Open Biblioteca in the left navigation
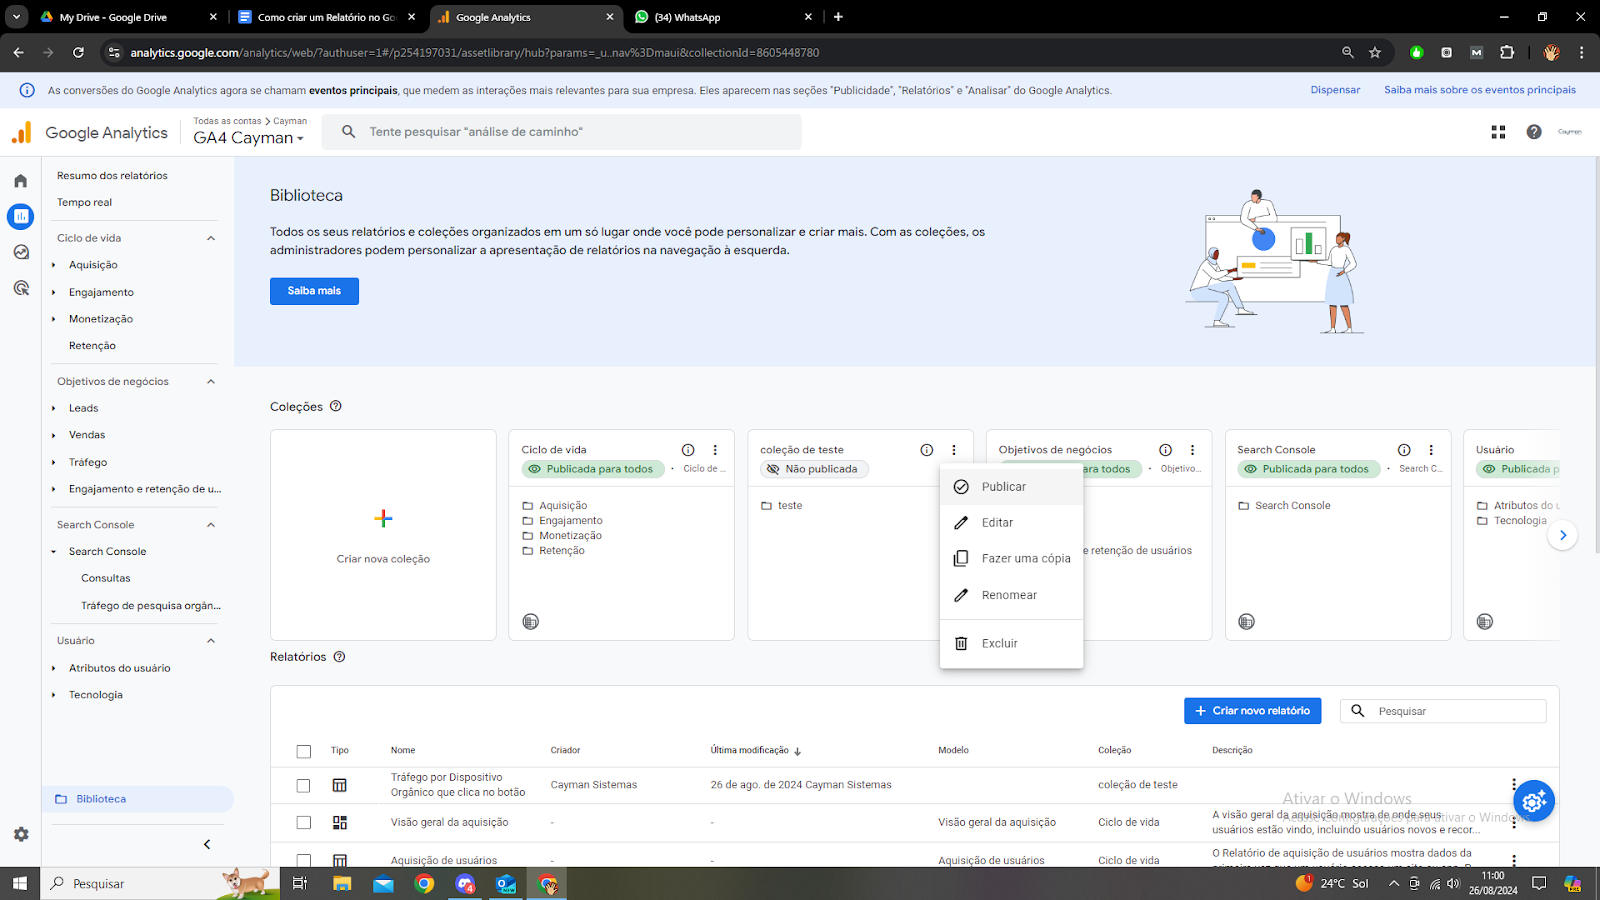Screen dimensions: 1600x900 pos(138,799)
